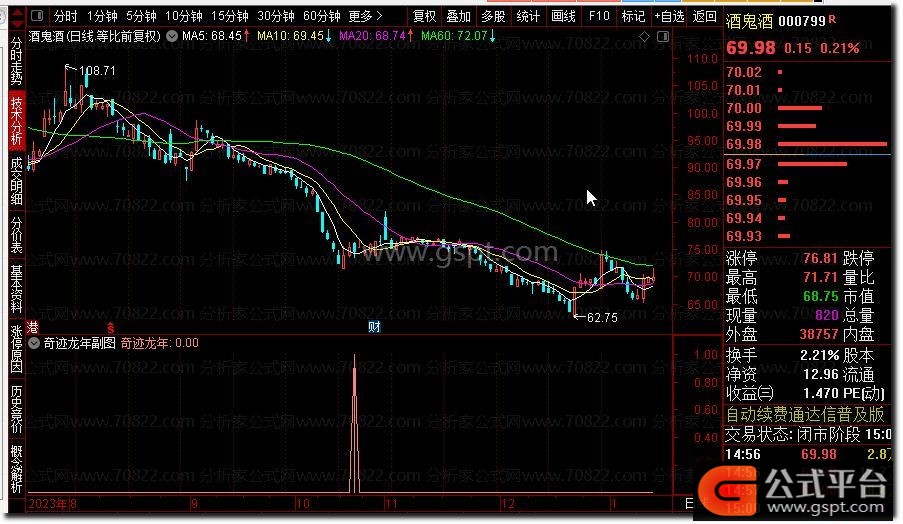Open the 复权 adjustment options
The image size is (903, 524).
[x=424, y=16]
